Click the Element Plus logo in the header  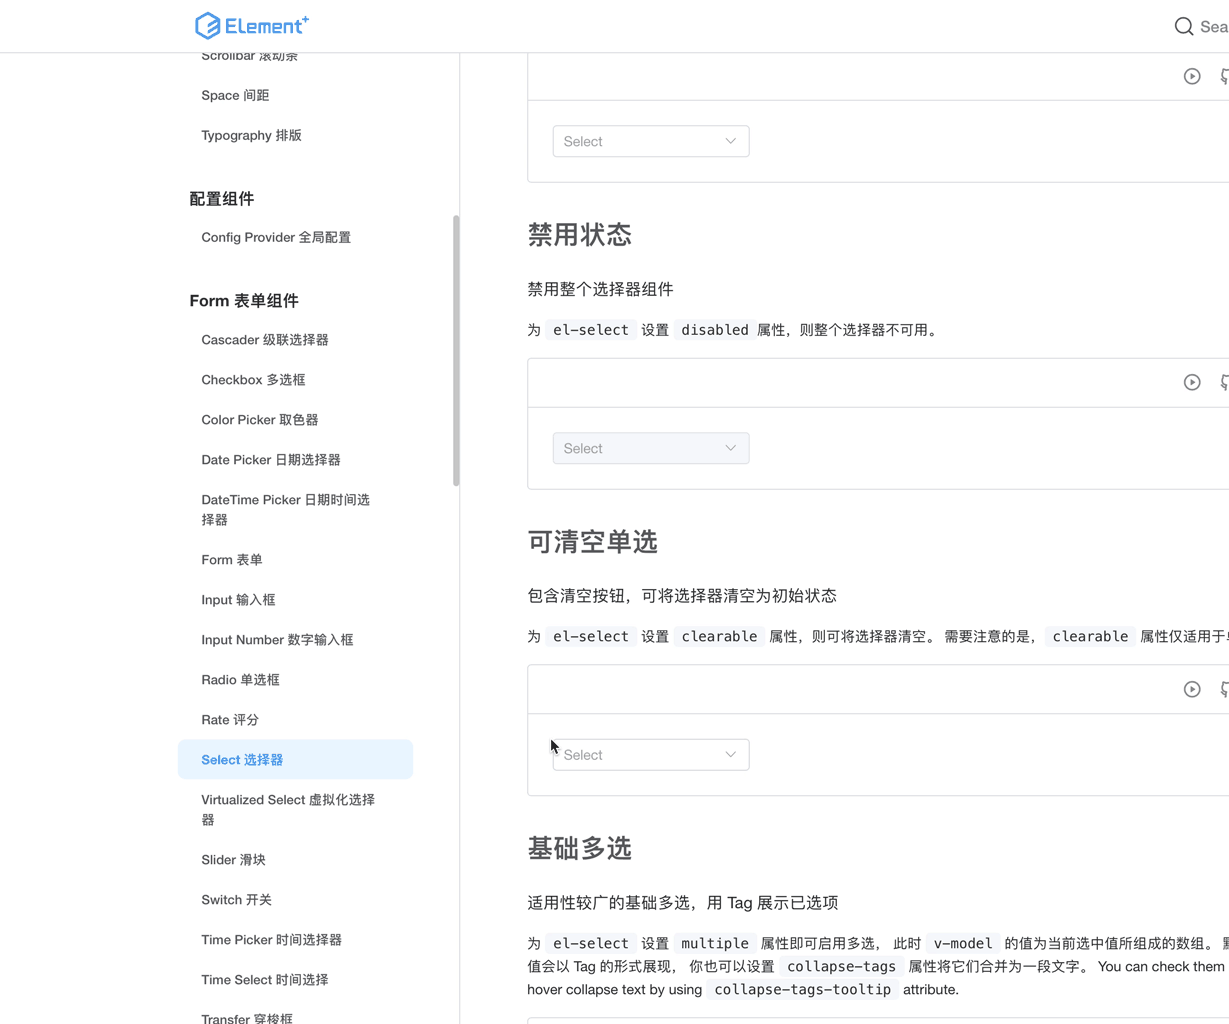click(251, 26)
